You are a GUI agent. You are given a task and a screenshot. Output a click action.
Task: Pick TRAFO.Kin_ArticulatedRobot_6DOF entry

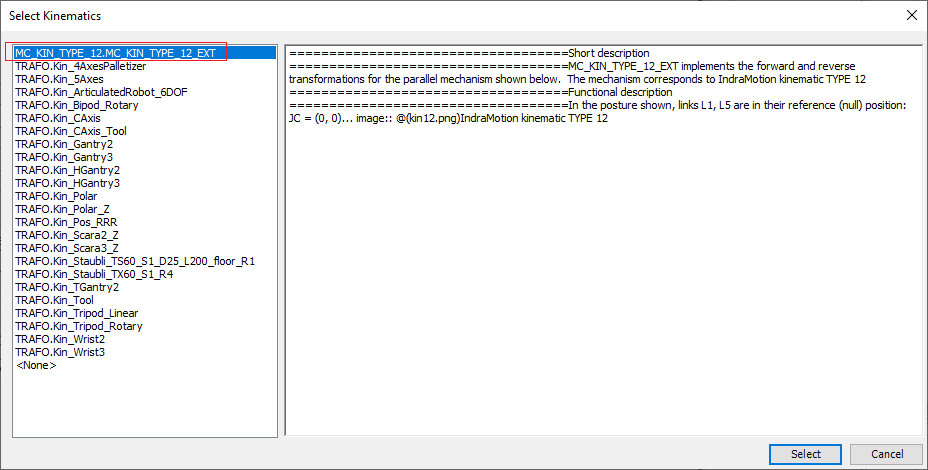[101, 92]
